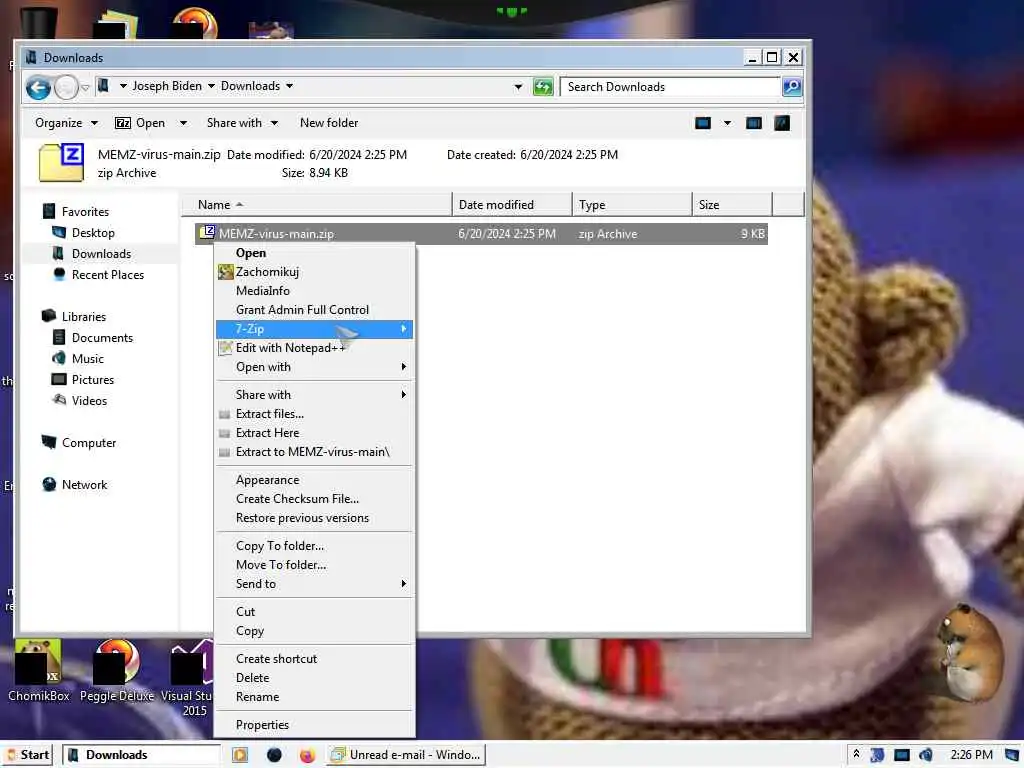Select Edit with Notepad++
The image size is (1024, 768).
pos(314,347)
